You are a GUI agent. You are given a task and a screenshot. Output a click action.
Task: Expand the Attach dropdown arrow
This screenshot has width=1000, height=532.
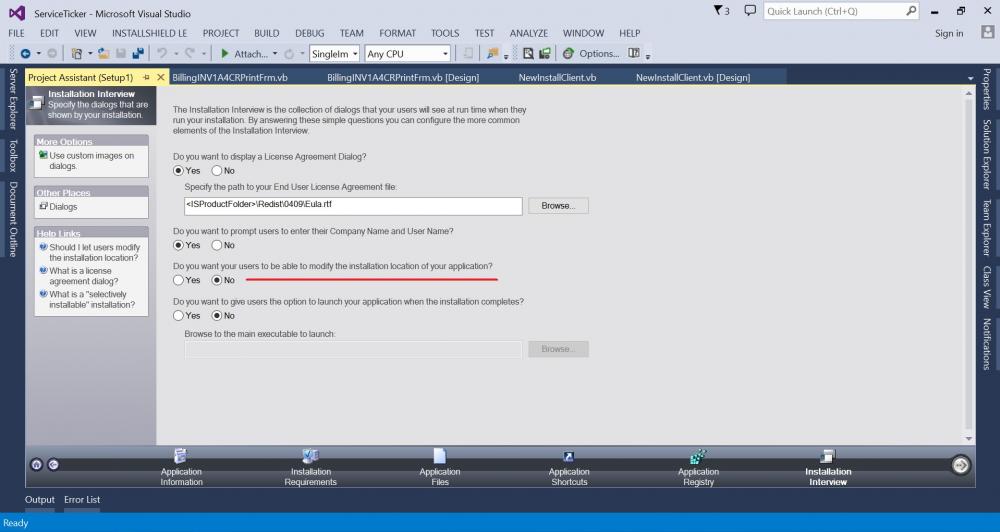click(275, 54)
